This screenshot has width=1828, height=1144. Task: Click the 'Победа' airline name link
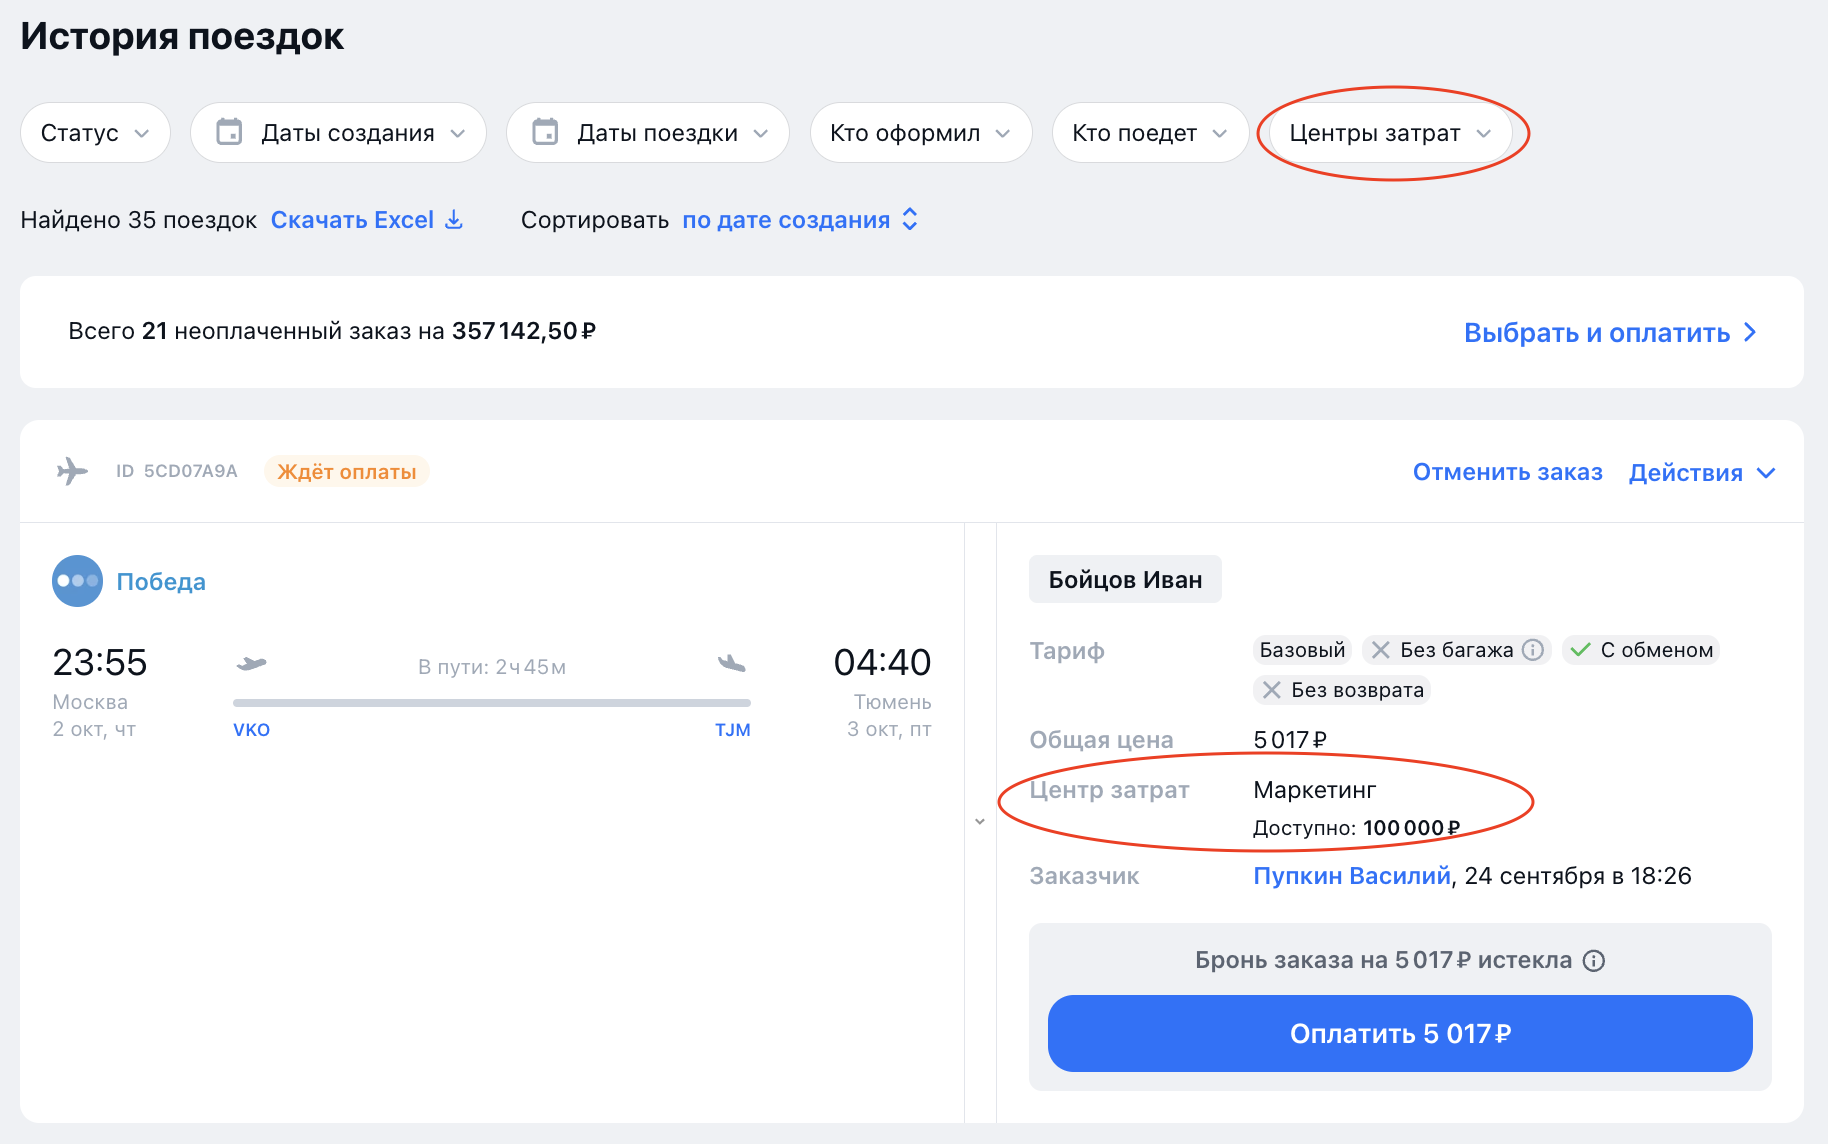[161, 582]
